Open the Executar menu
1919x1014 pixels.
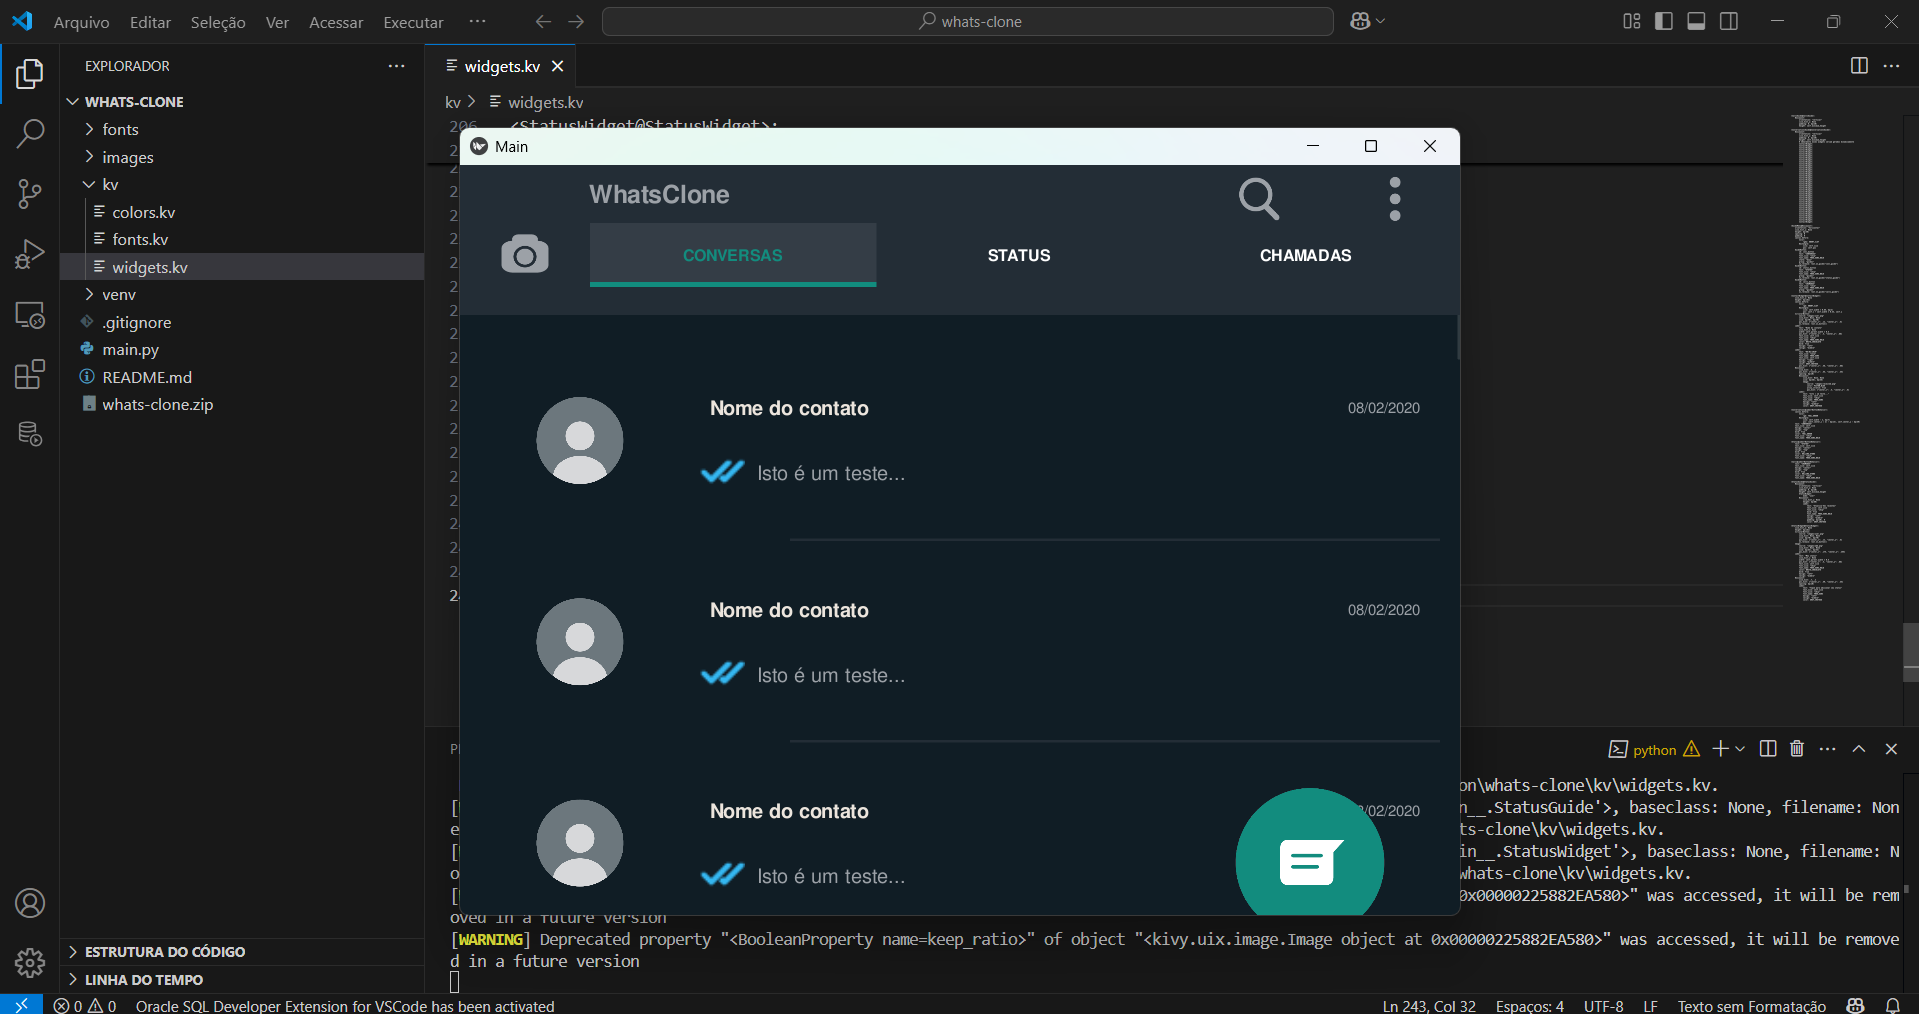point(413,22)
